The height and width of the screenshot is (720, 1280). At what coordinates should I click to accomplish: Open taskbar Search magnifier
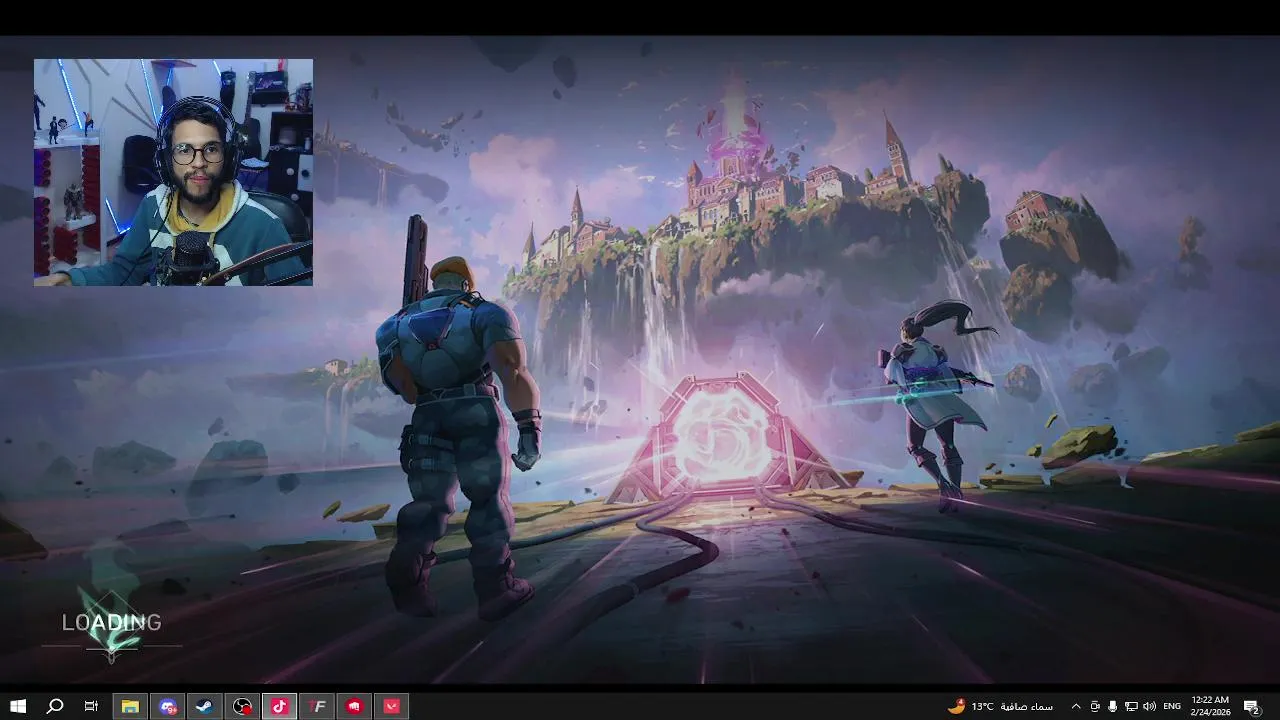[x=55, y=706]
